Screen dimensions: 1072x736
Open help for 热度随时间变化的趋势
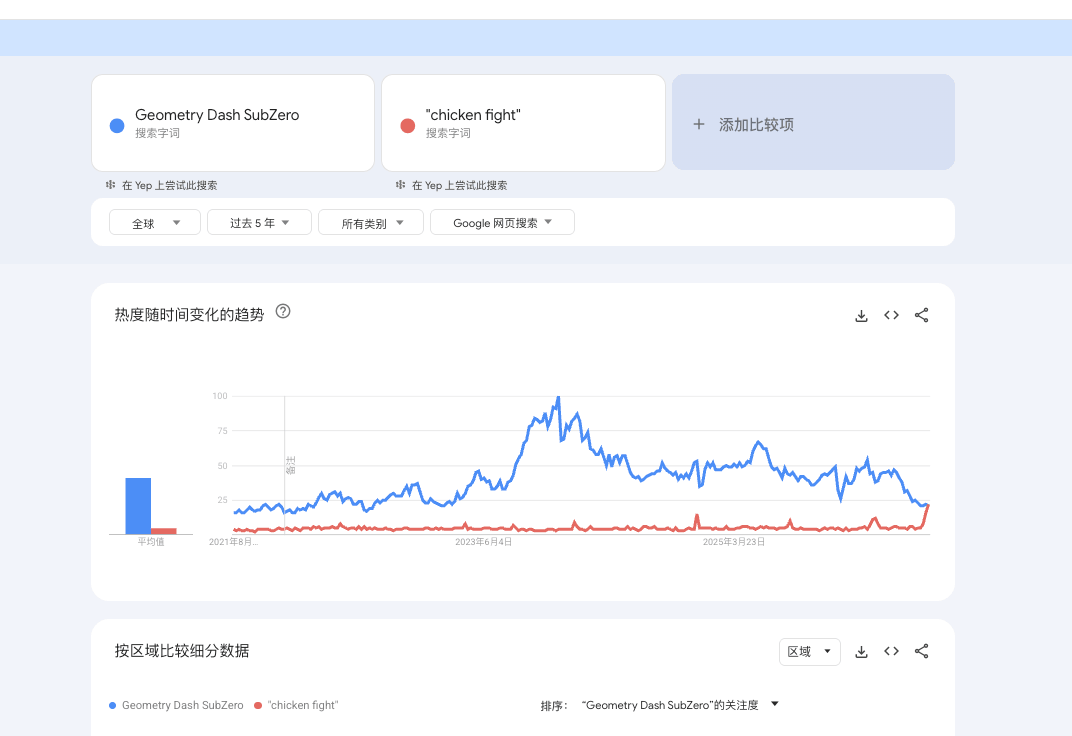283,312
